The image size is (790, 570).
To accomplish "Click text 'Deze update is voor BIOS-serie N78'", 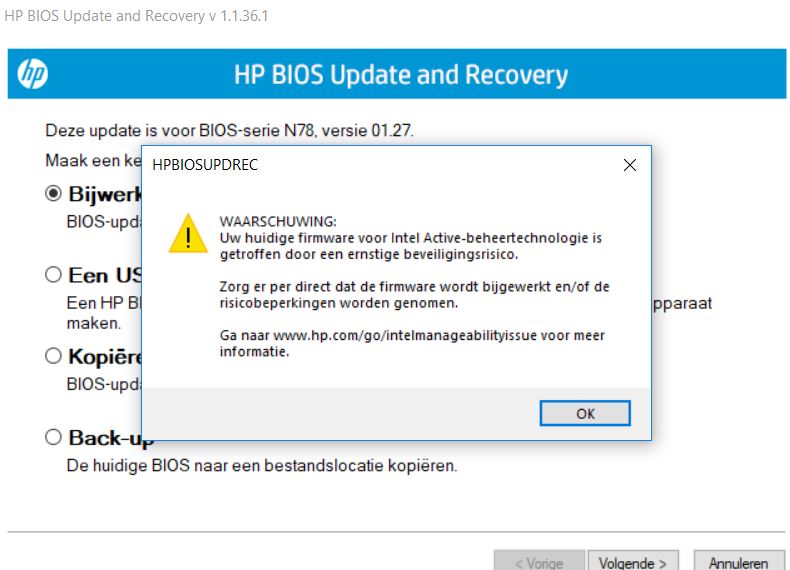I will click(181, 131).
